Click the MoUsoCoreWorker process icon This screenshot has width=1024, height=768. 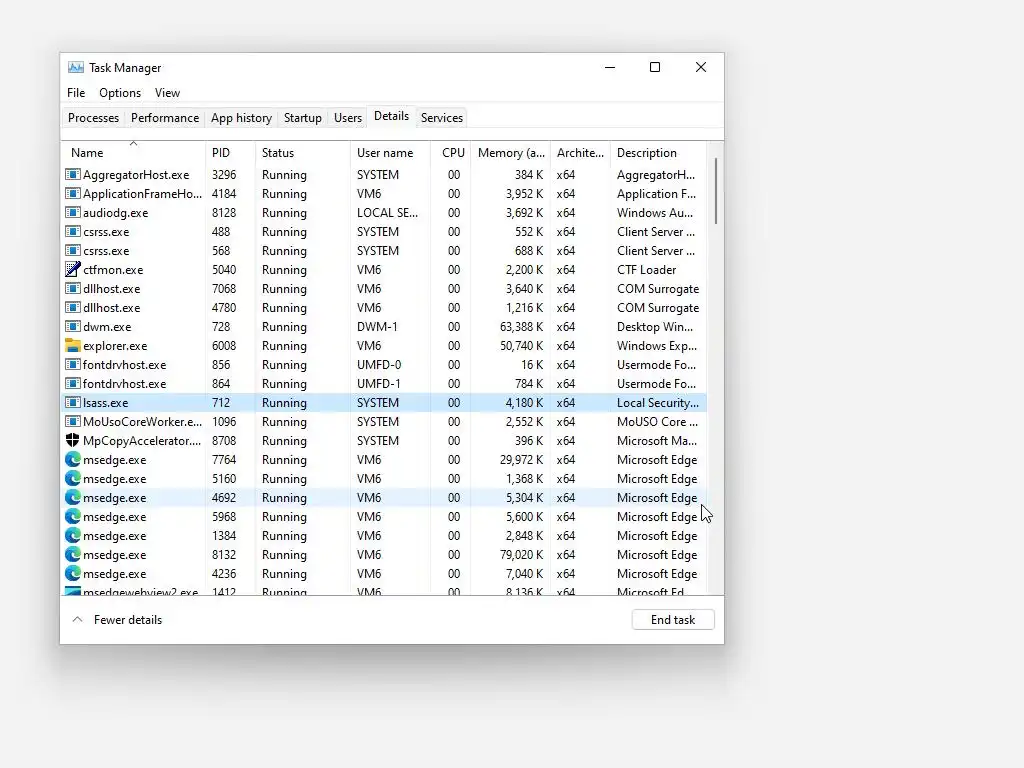tap(72, 421)
